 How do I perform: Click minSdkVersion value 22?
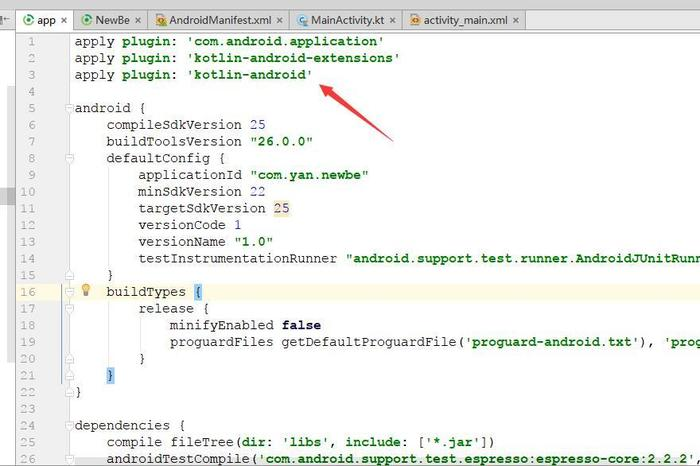[x=257, y=191]
